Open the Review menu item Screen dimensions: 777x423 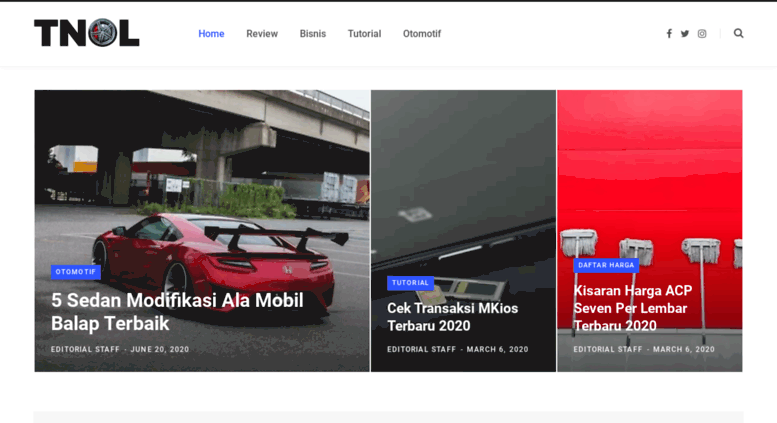[262, 34]
